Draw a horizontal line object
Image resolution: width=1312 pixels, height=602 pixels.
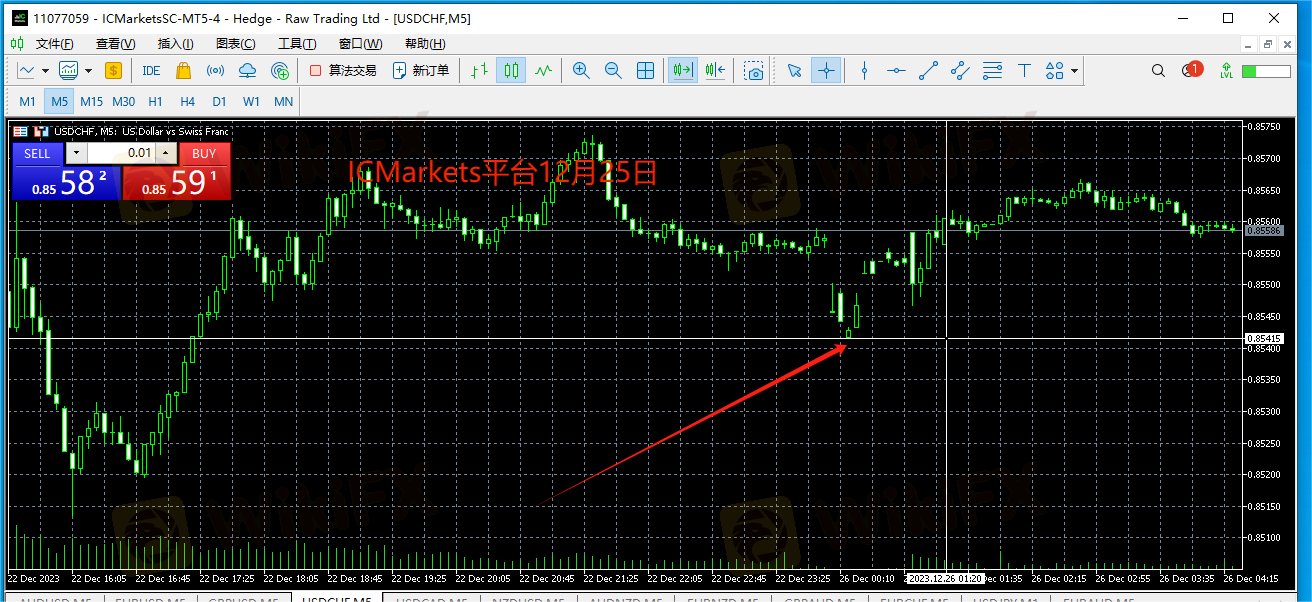(896, 70)
